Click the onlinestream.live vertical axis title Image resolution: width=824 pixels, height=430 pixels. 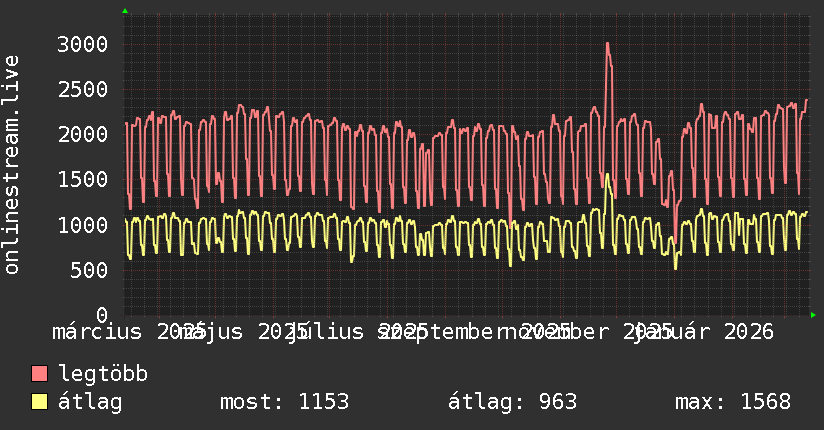(11, 165)
